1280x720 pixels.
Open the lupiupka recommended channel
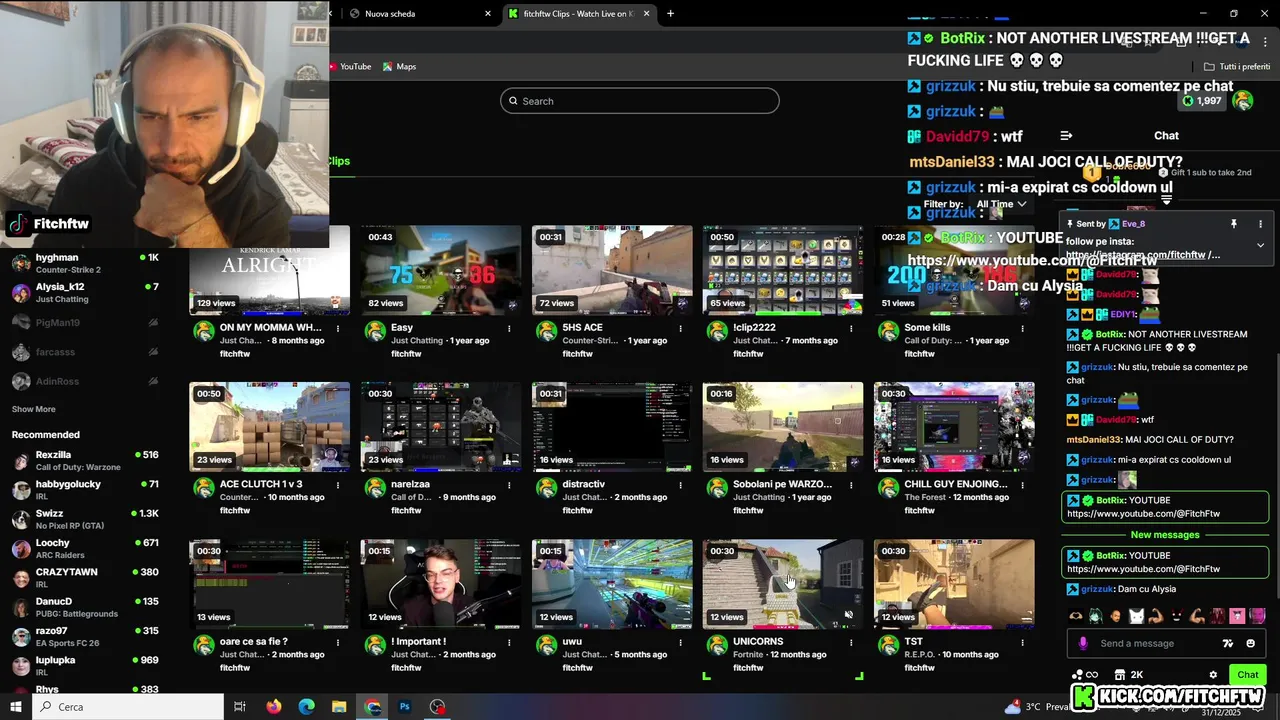(x=84, y=666)
